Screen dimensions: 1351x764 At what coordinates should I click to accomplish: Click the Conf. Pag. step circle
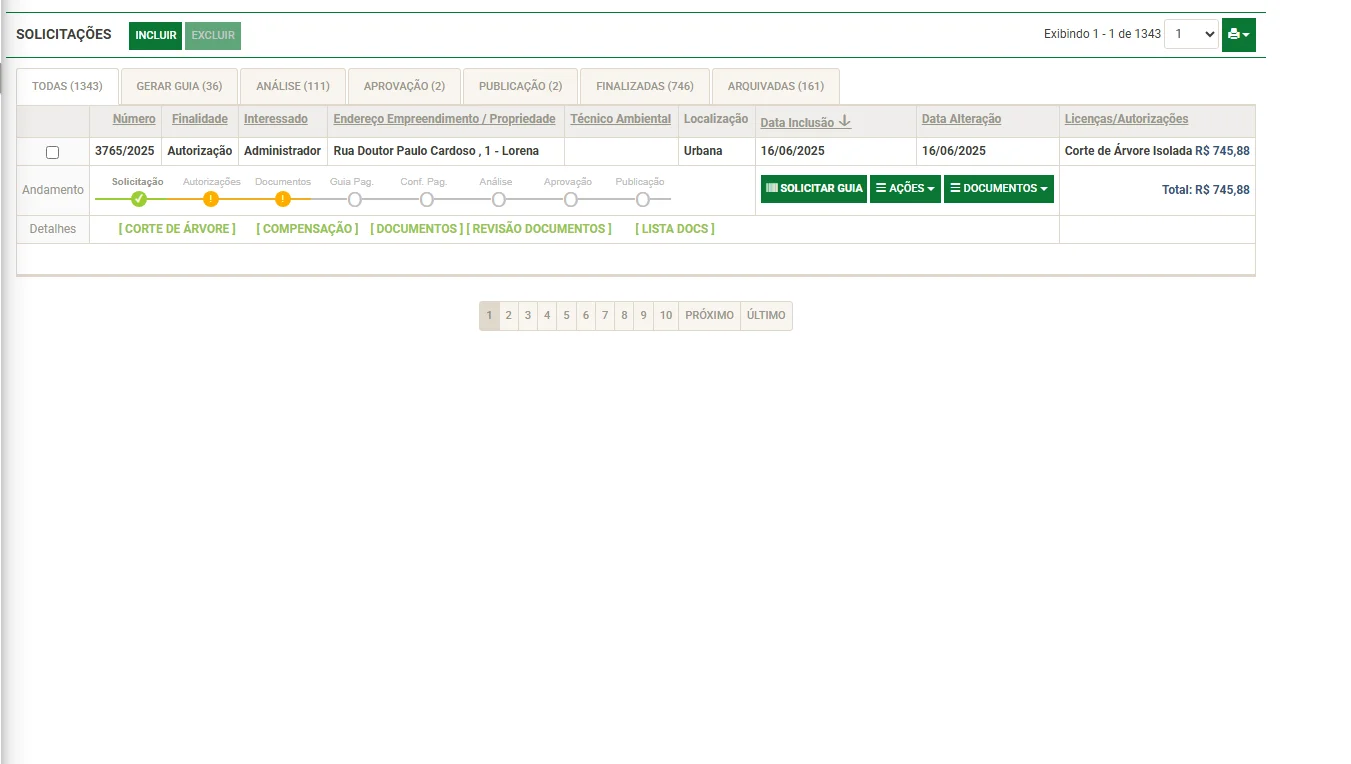[x=427, y=199]
